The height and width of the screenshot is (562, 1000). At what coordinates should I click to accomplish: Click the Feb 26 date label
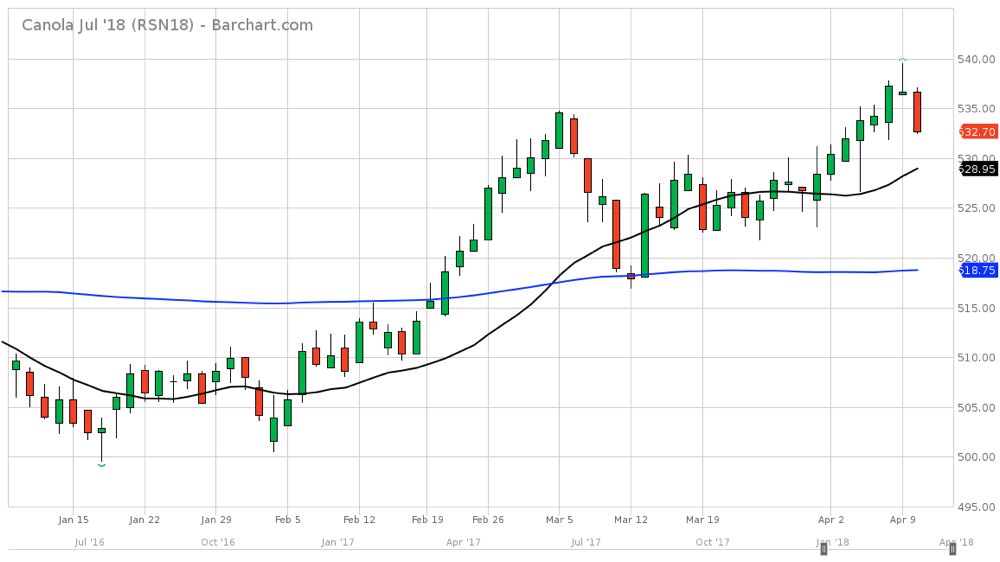coord(488,519)
